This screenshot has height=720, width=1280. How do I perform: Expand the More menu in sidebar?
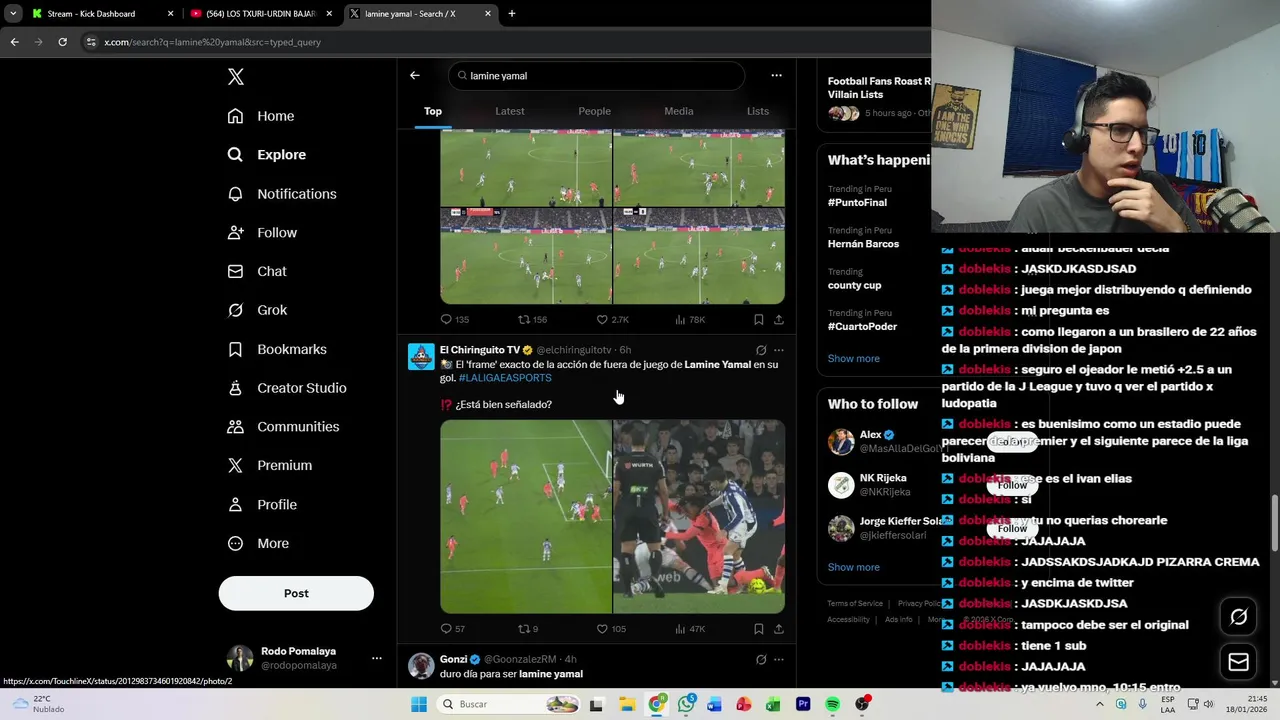[258, 543]
